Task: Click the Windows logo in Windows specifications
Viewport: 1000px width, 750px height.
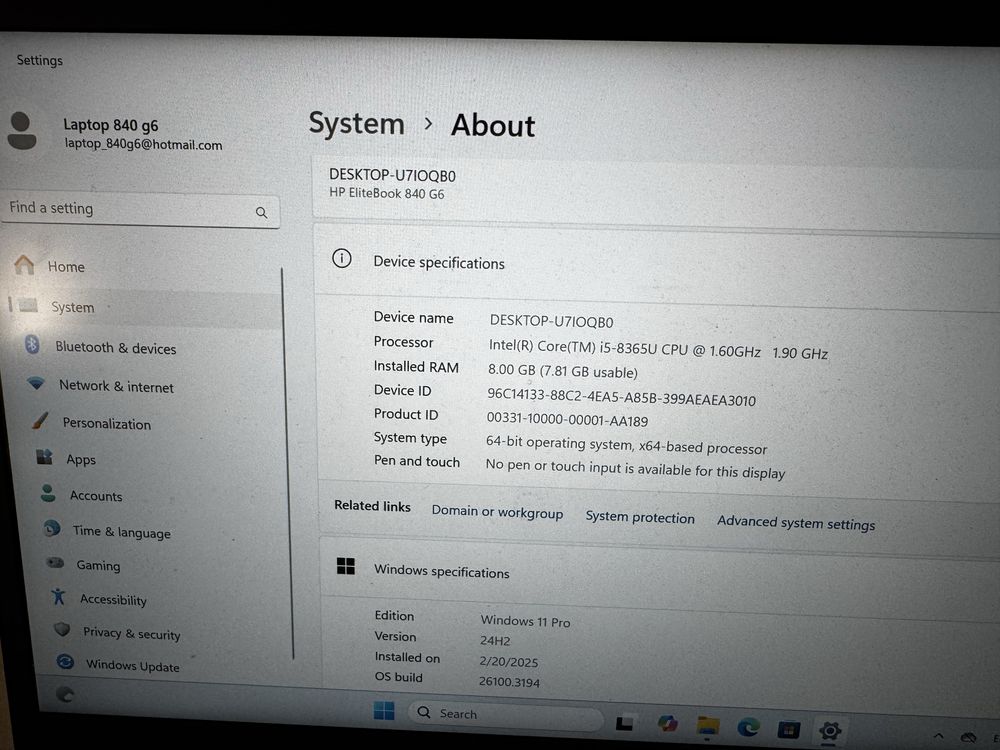Action: [x=346, y=566]
